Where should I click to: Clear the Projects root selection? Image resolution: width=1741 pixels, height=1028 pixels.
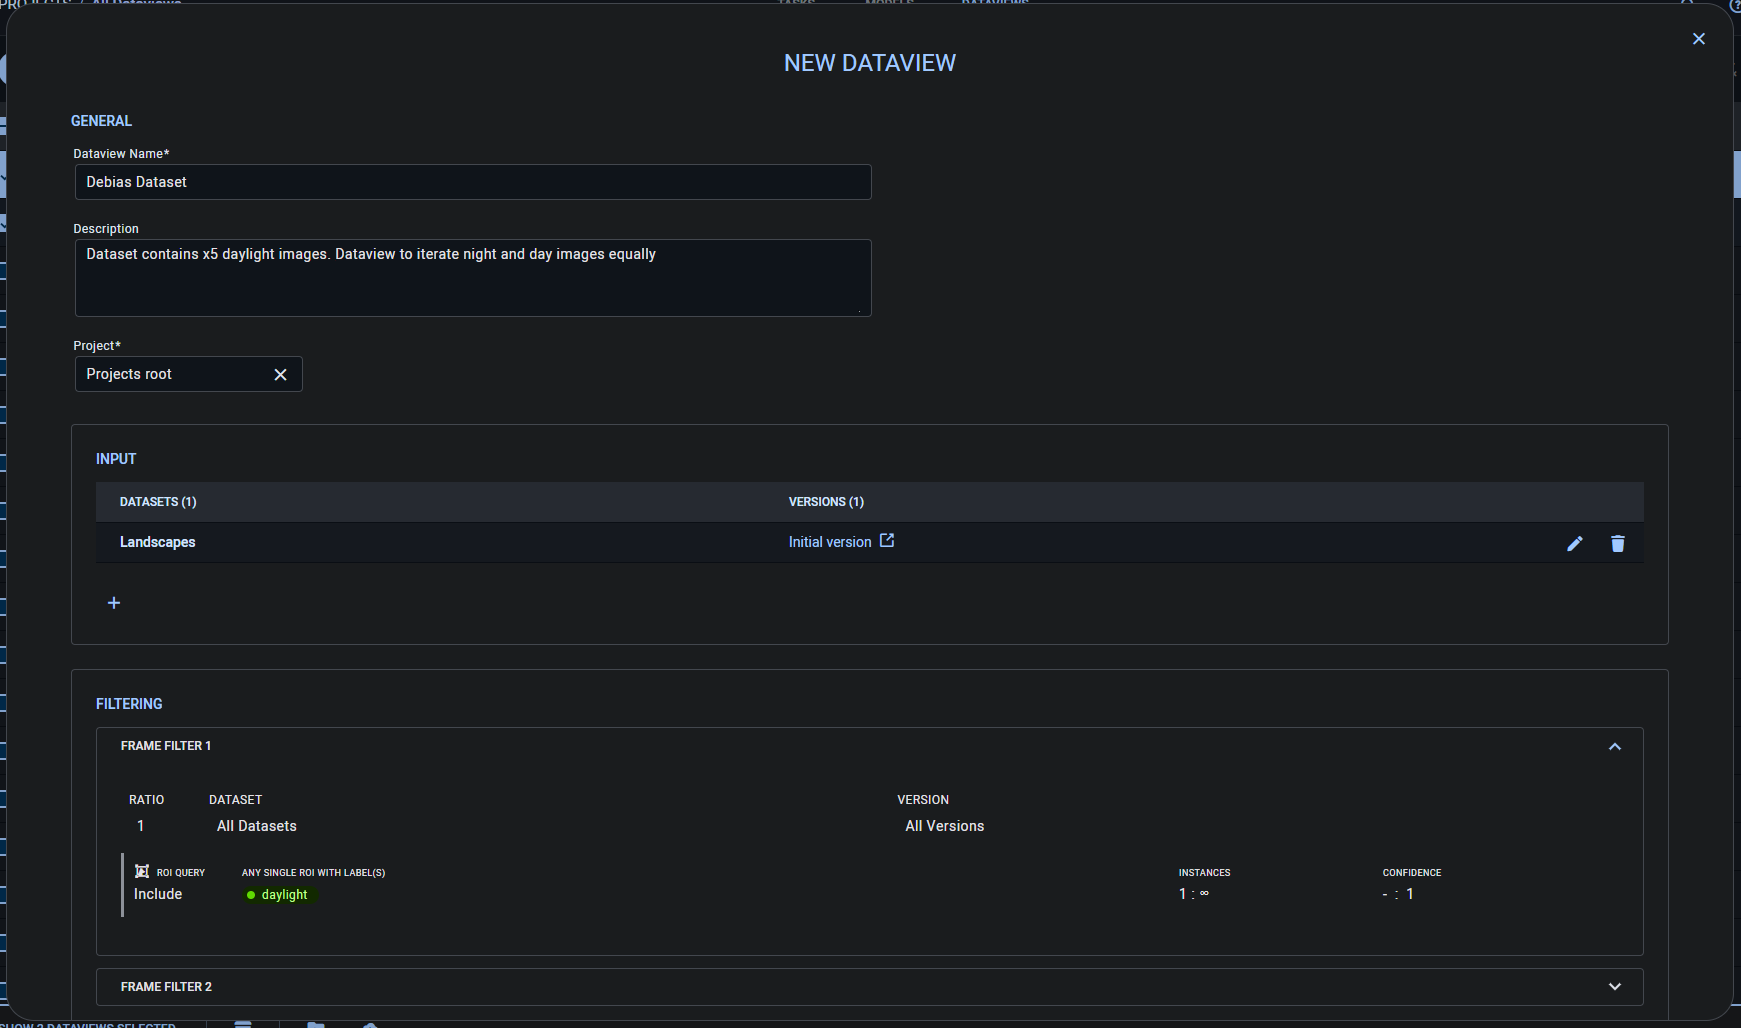280,374
